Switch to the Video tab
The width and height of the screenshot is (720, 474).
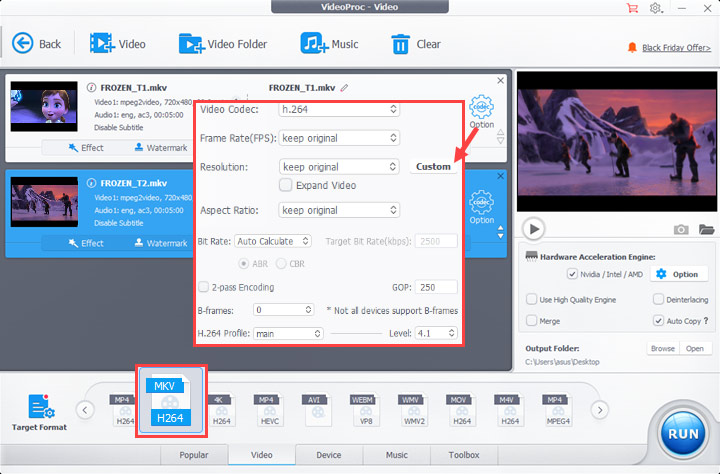pos(262,455)
